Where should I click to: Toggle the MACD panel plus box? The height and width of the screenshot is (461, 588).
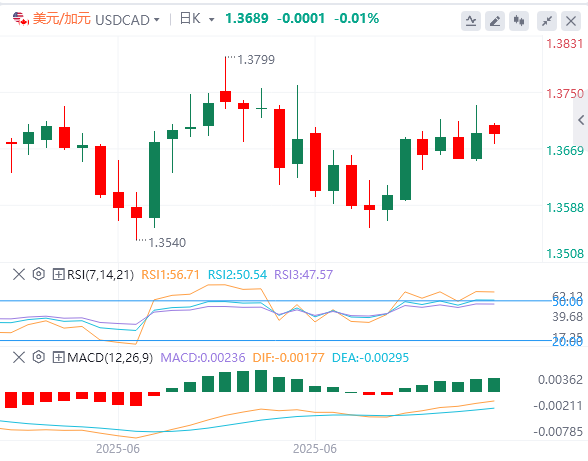pos(58,357)
